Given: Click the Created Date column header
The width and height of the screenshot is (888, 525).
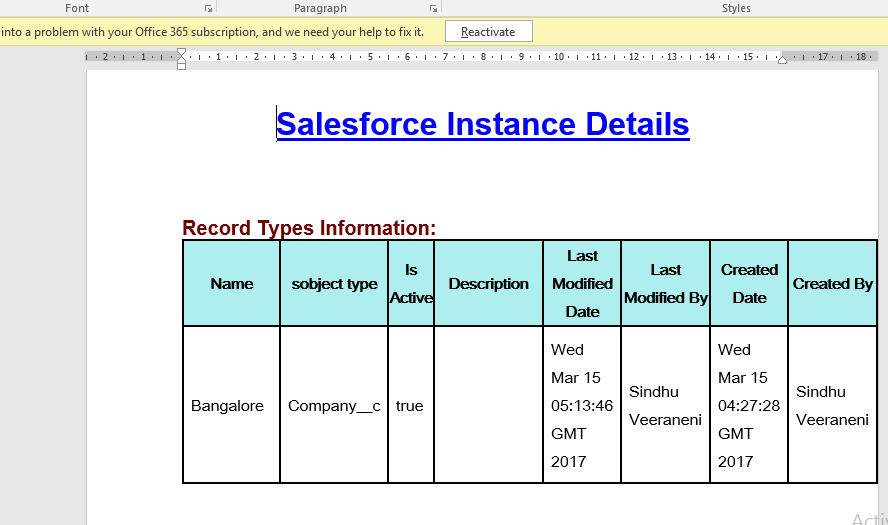Looking at the screenshot, I should pos(749,283).
